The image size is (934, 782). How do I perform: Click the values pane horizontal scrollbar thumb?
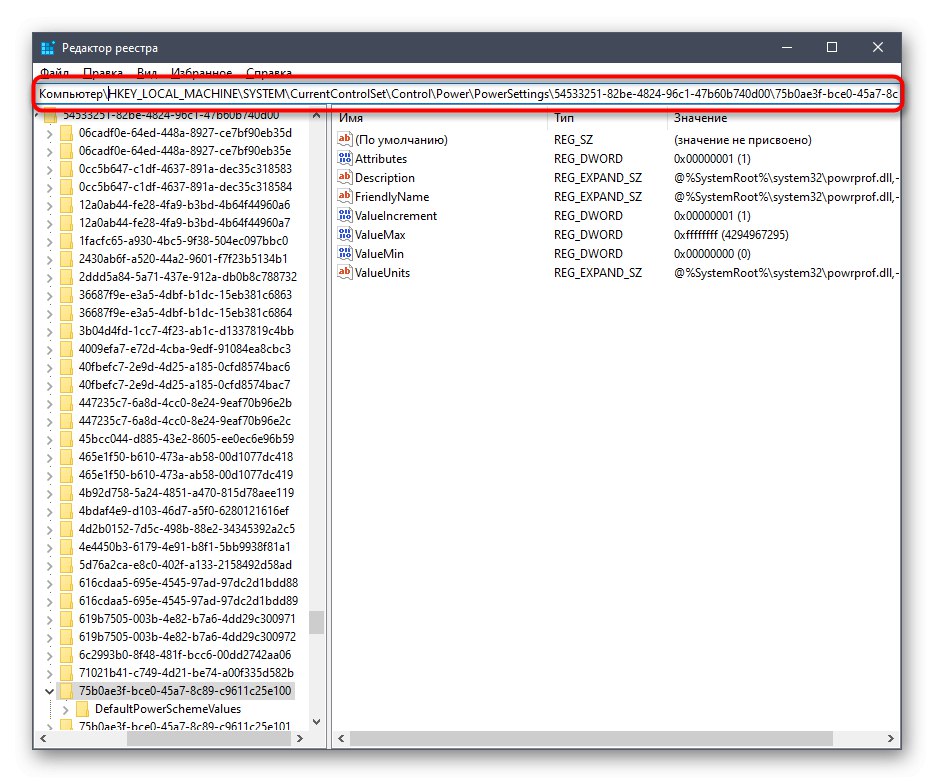tap(591, 739)
